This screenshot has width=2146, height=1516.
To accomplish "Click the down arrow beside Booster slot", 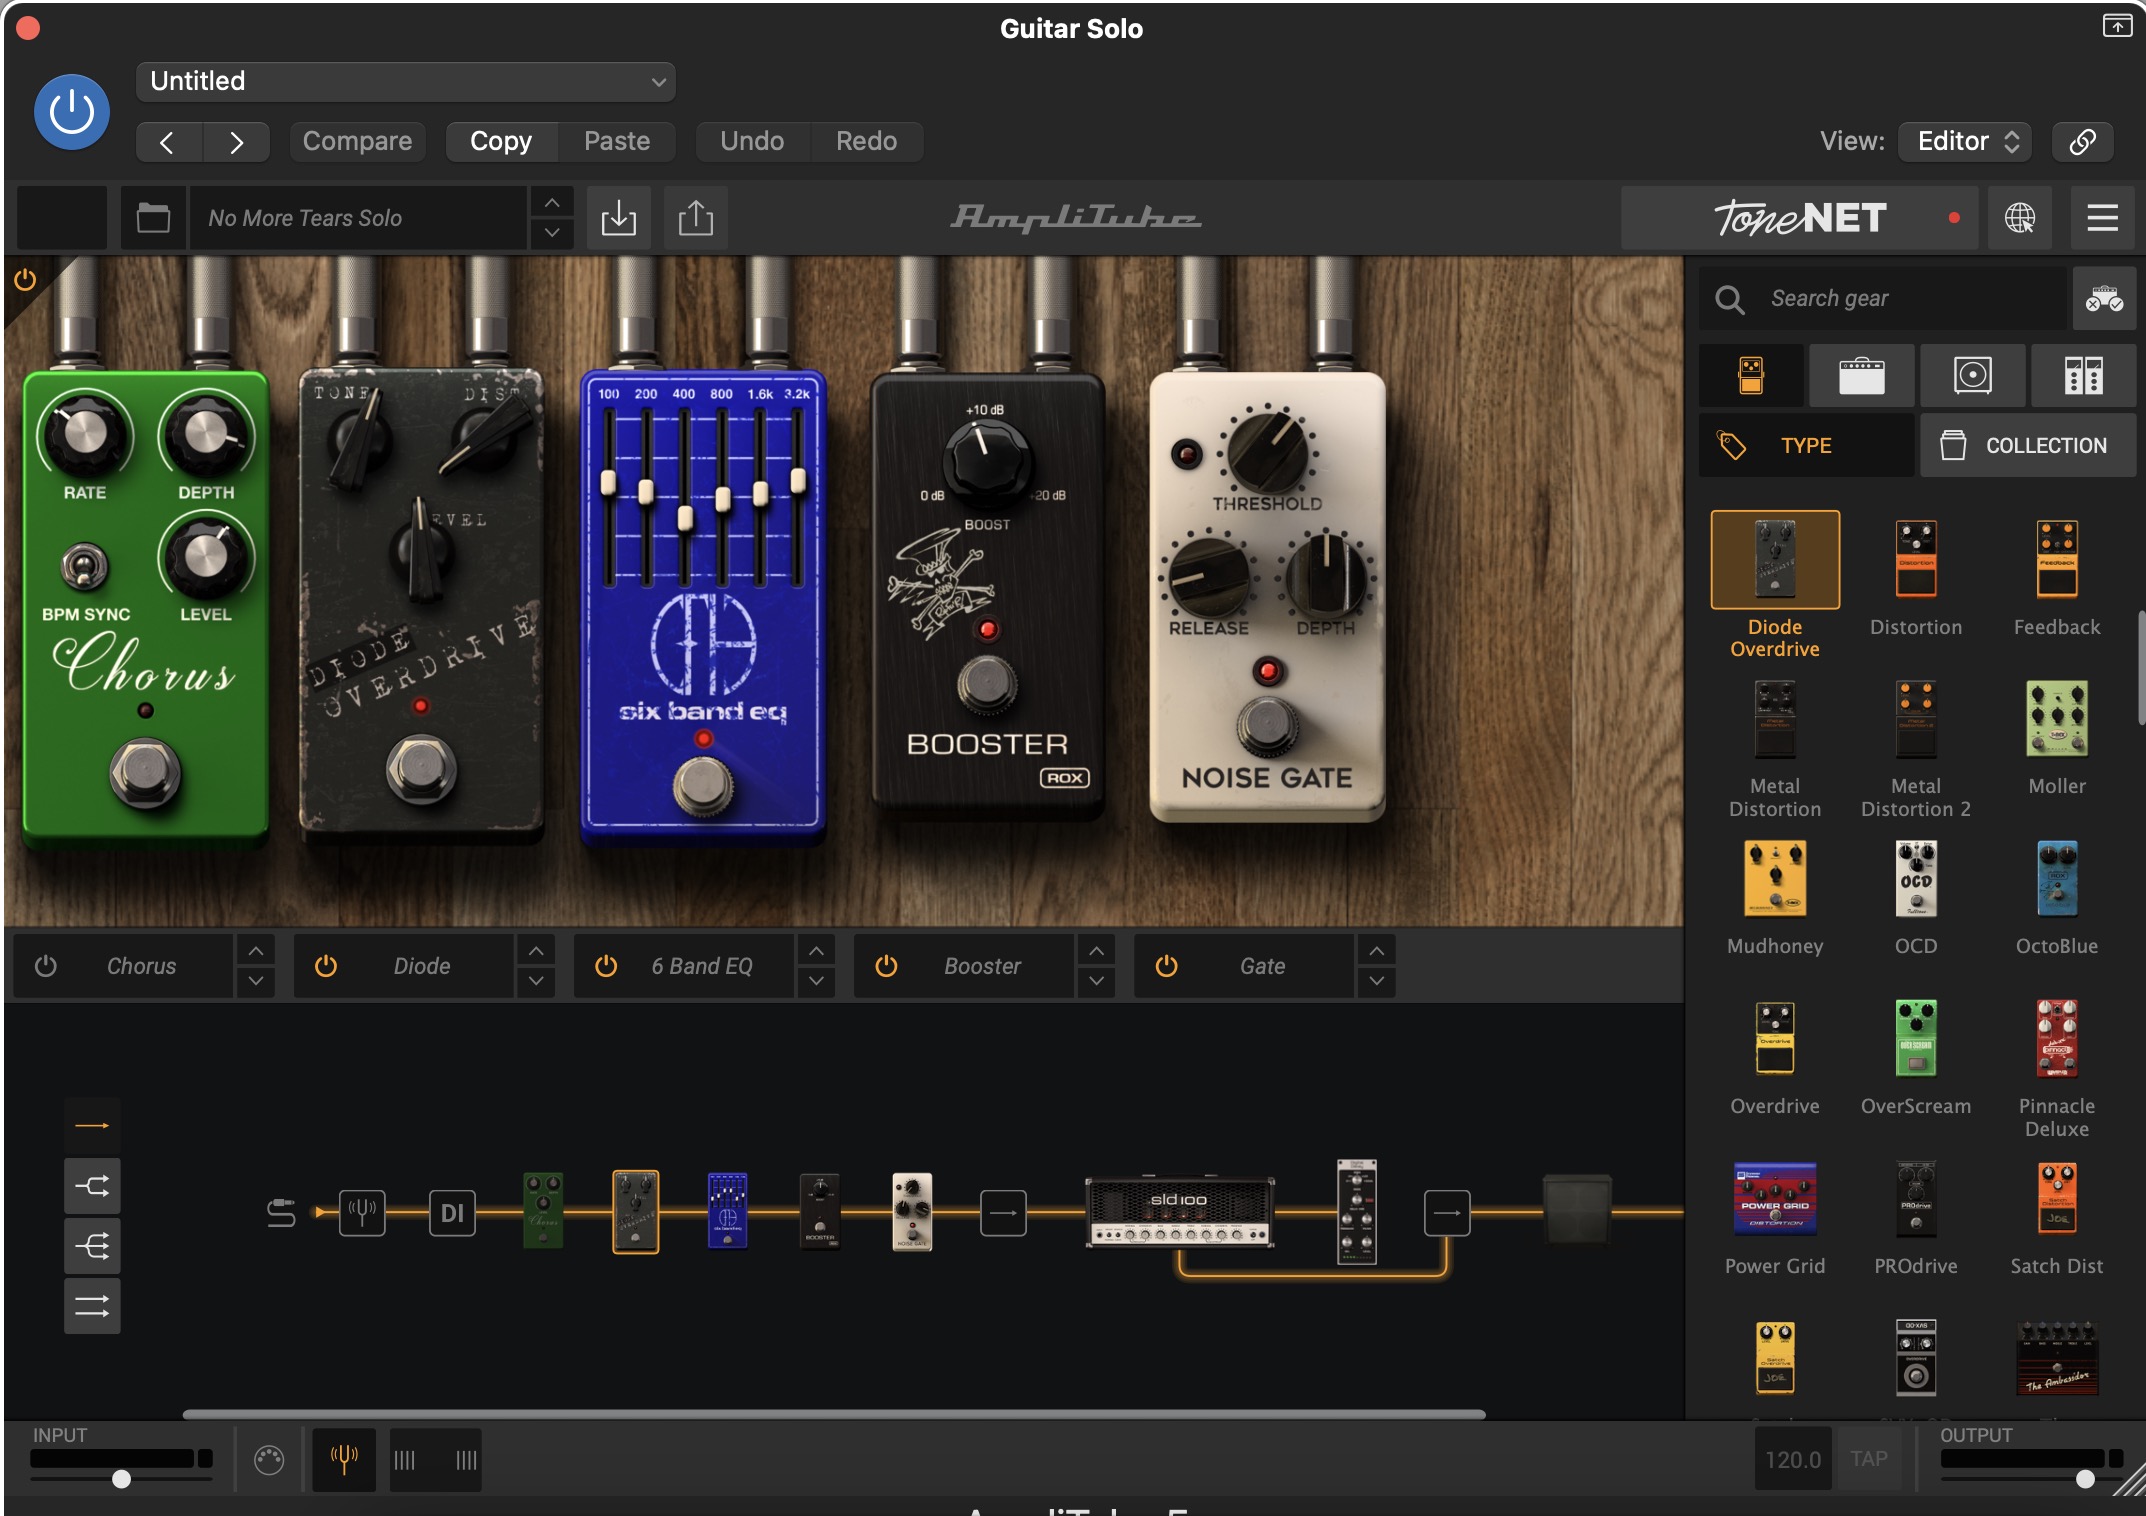I will (1096, 981).
